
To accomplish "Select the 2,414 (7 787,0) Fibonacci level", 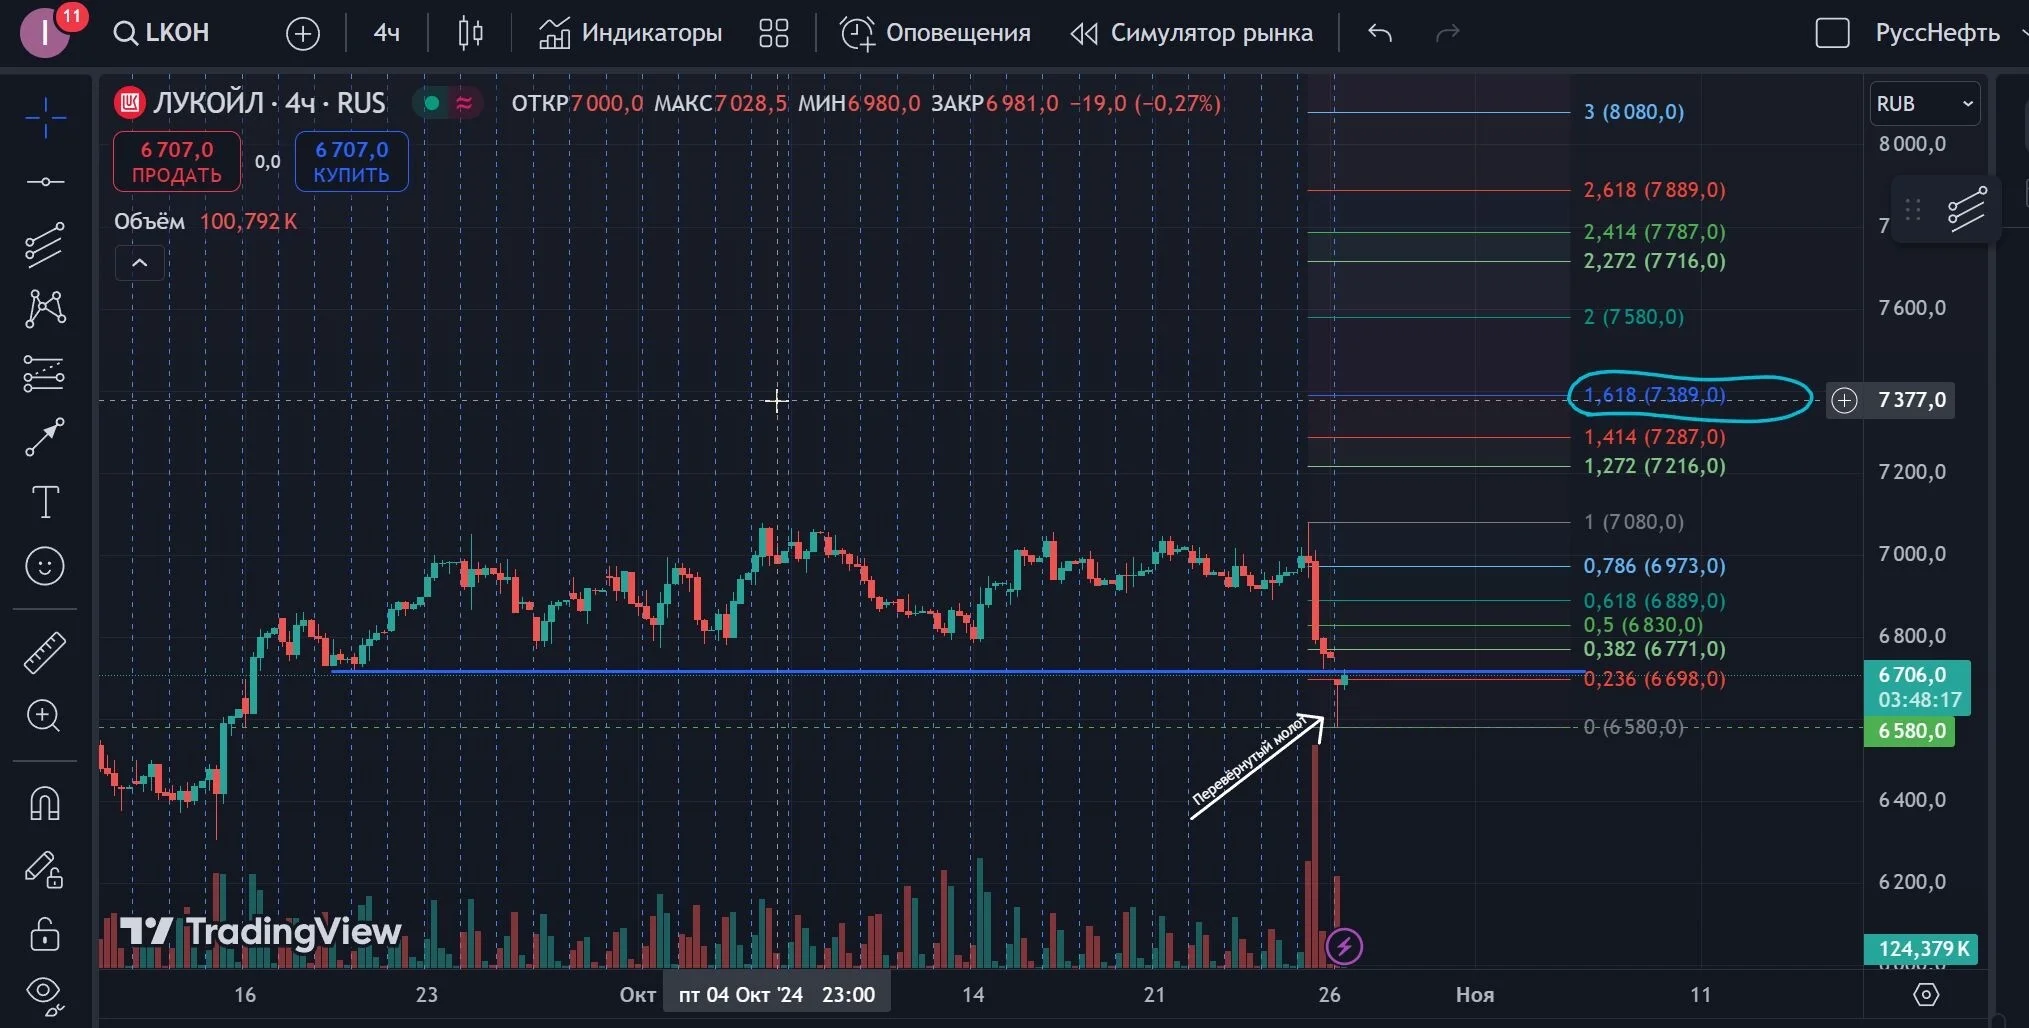I will [x=1654, y=232].
